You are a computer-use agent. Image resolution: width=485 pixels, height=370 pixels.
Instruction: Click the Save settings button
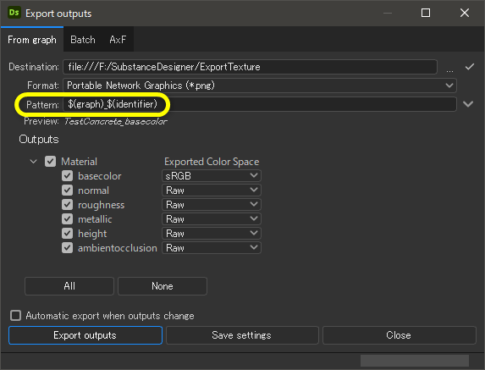click(242, 335)
